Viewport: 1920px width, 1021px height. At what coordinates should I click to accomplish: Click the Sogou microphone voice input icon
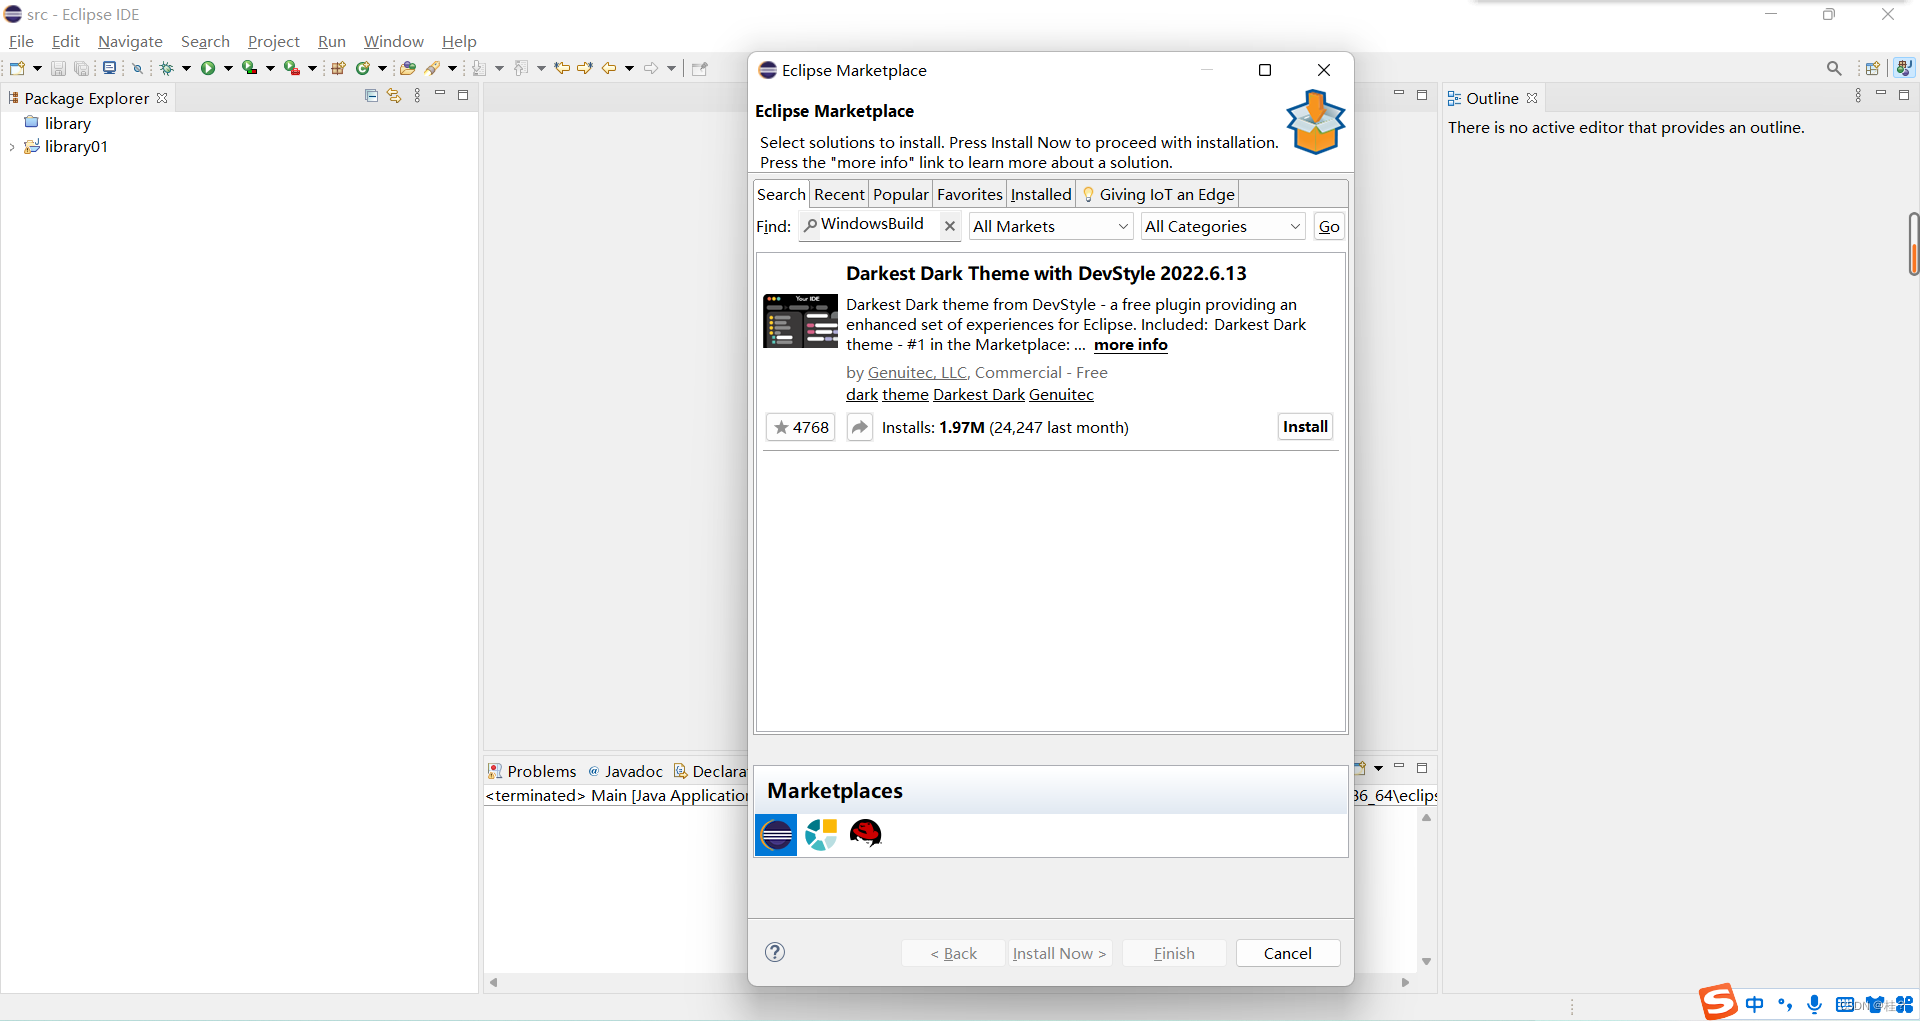point(1815,1004)
